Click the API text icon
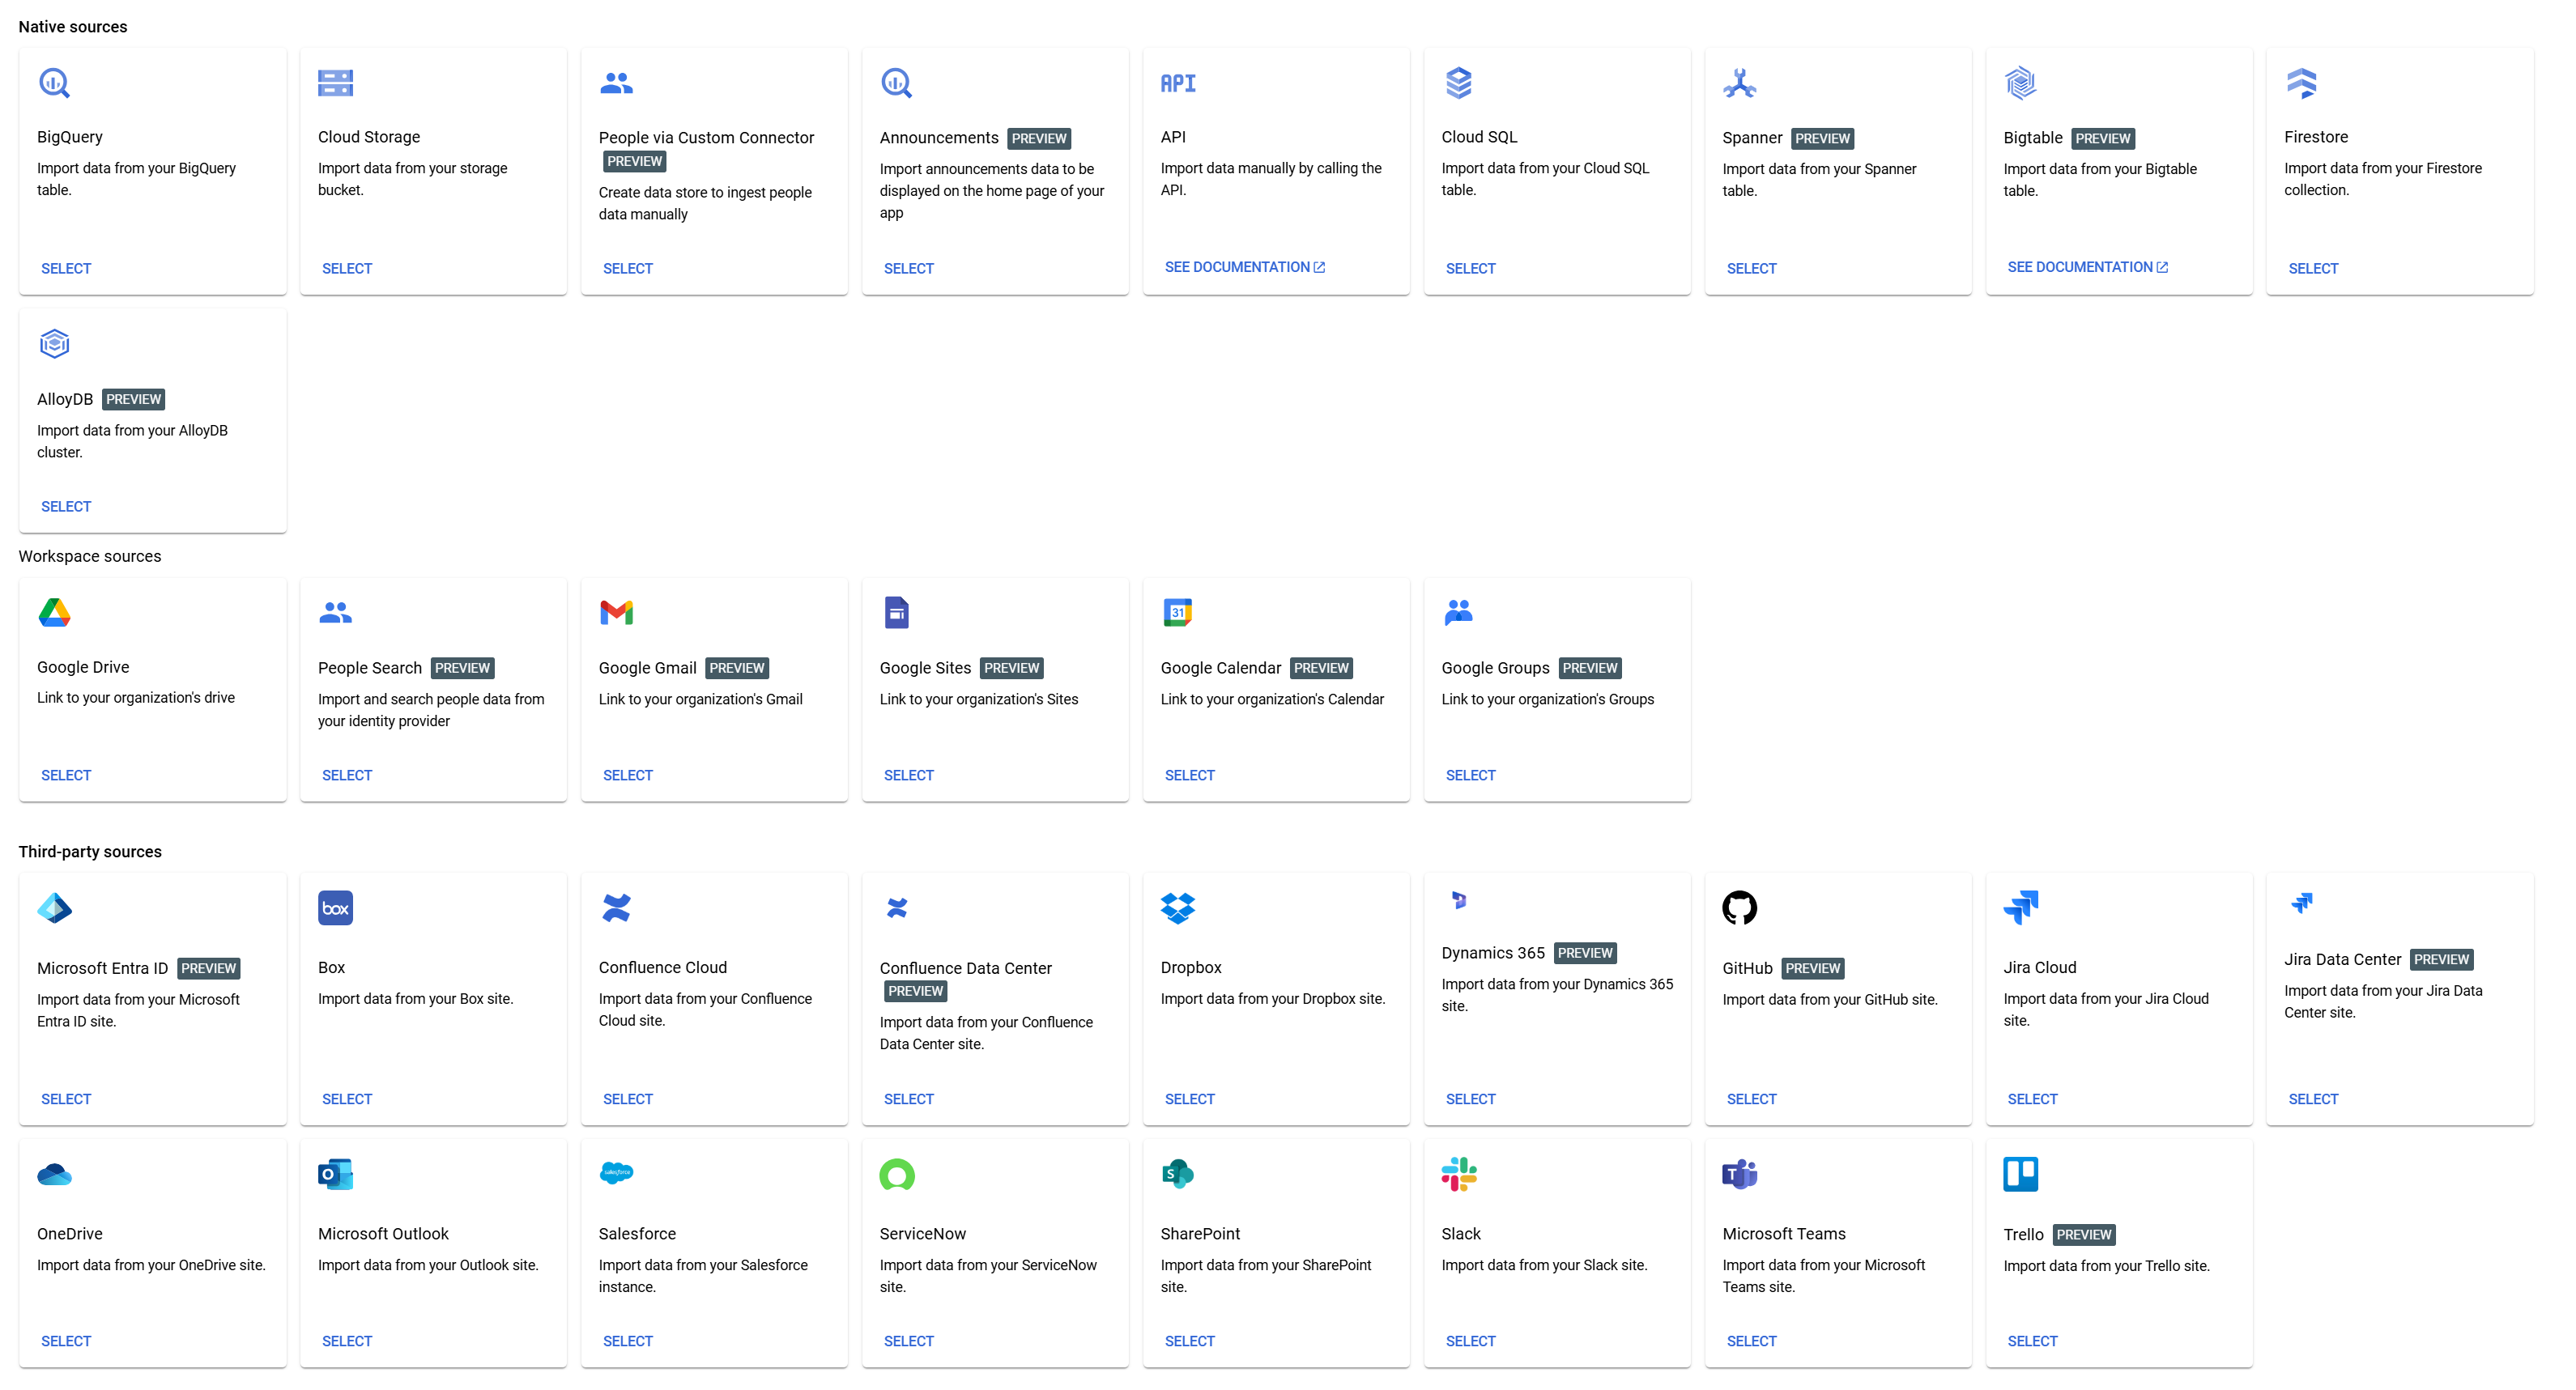2576x1390 pixels. pos(1178,83)
